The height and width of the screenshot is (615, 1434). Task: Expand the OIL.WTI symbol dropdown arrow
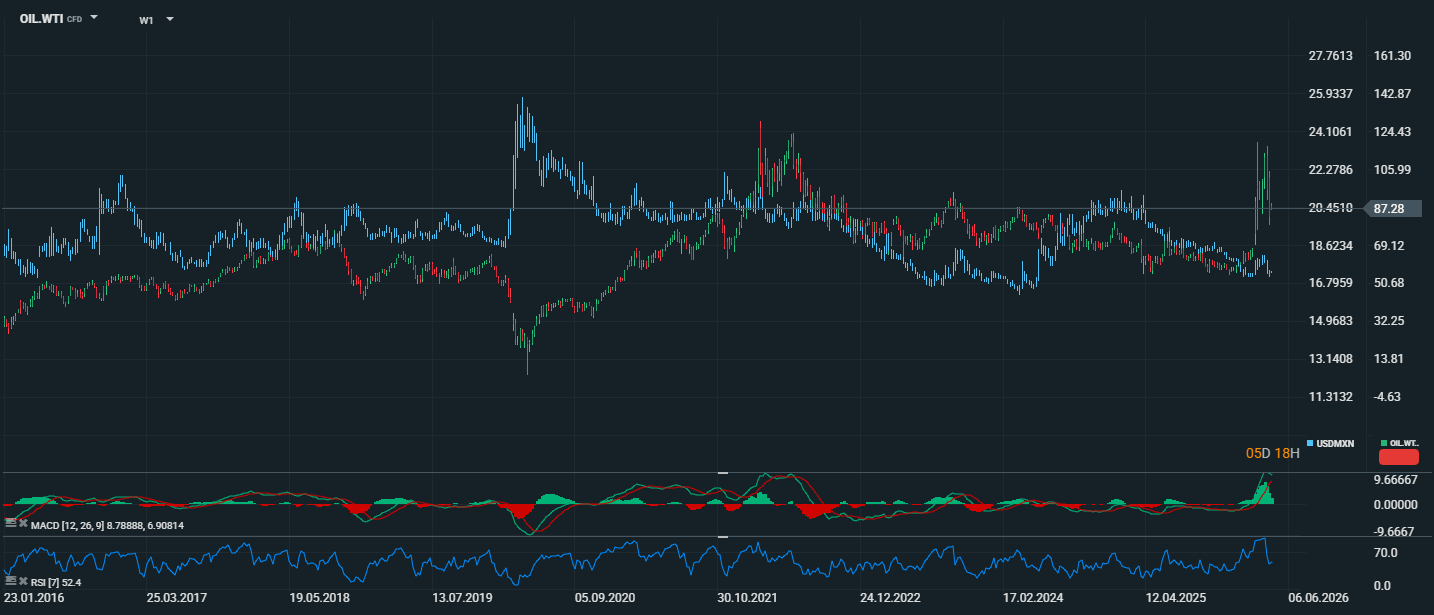coord(94,18)
